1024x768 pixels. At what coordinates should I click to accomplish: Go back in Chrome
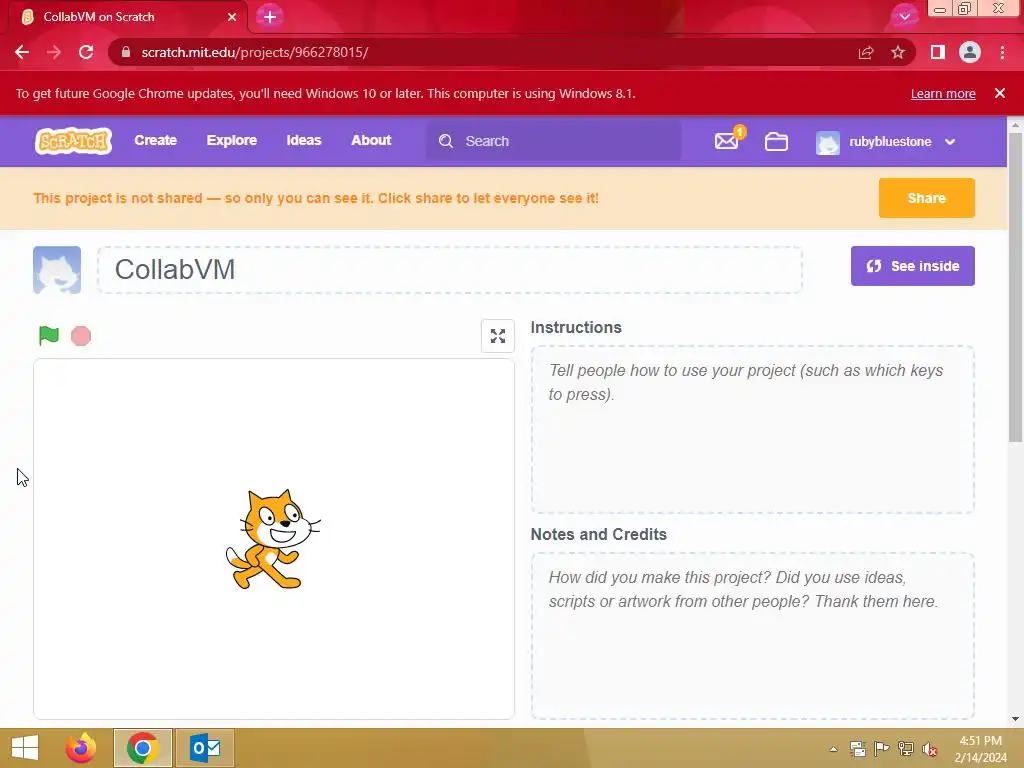pyautogui.click(x=22, y=52)
